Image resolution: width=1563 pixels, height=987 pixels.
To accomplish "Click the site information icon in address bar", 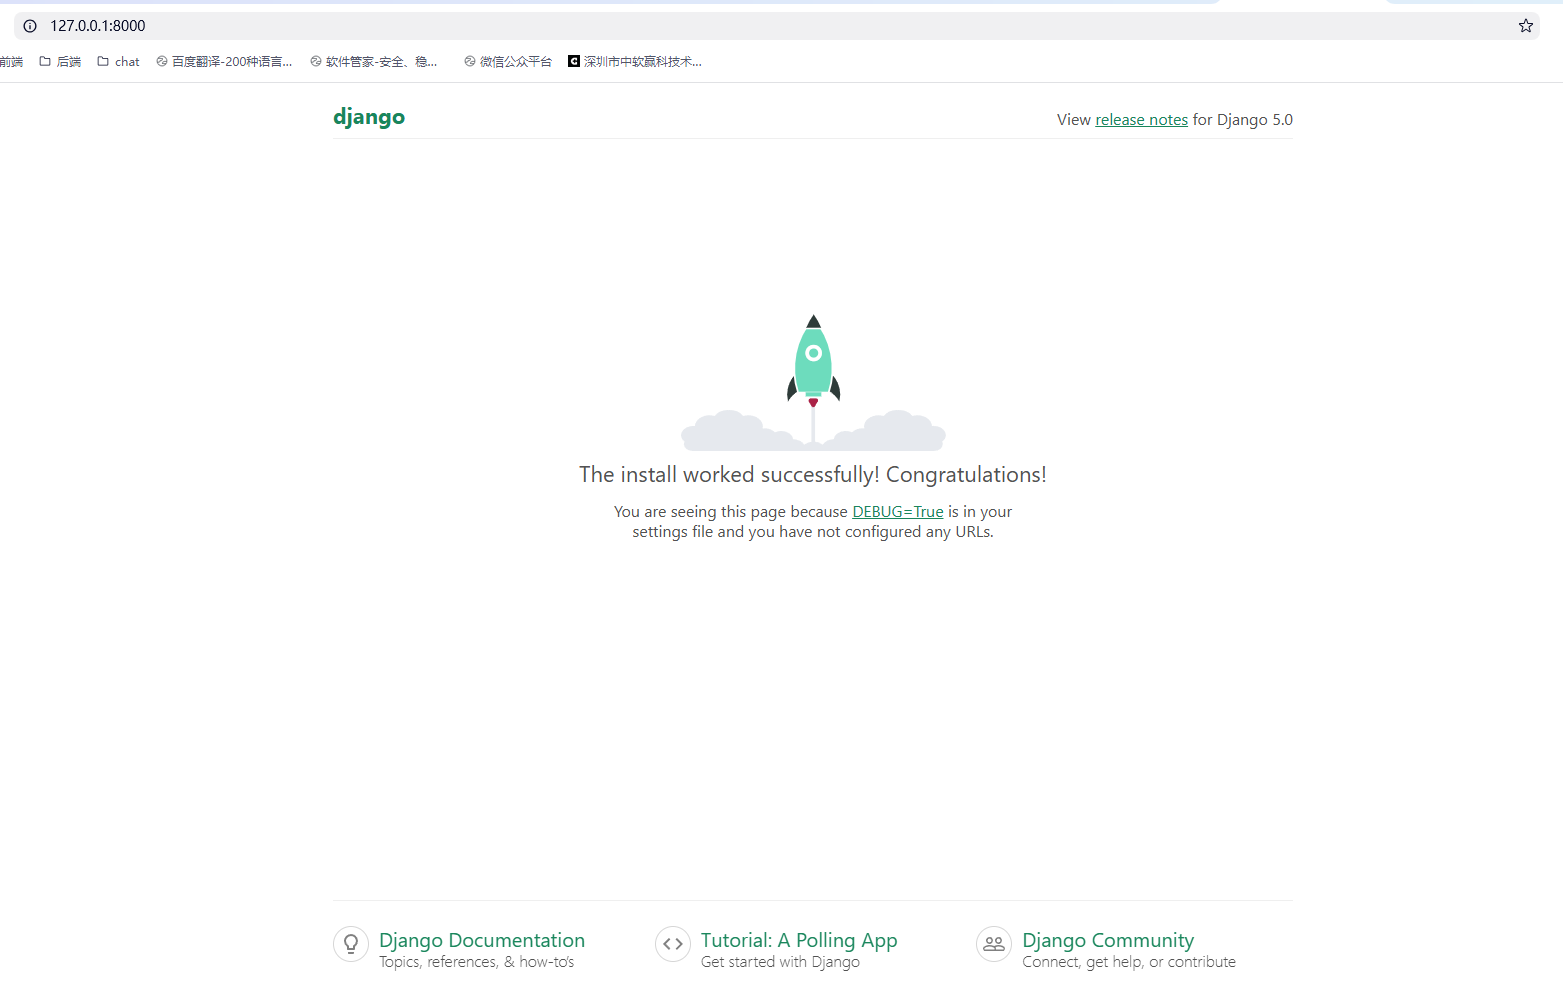I will (x=29, y=25).
